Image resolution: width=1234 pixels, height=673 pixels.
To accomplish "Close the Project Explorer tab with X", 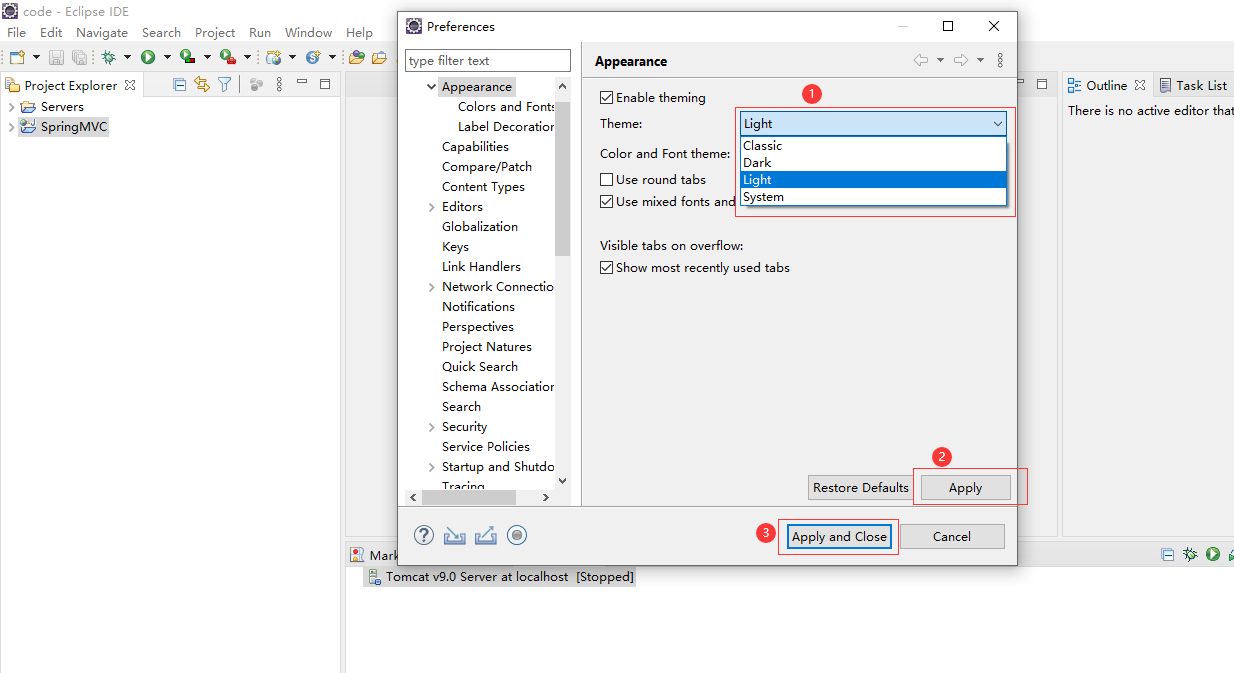I will coord(130,85).
